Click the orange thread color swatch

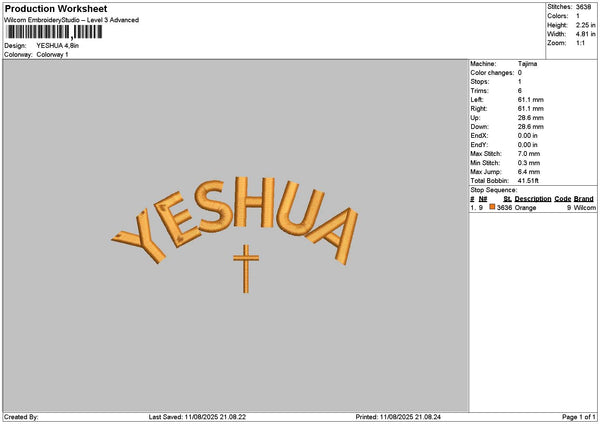(492, 207)
